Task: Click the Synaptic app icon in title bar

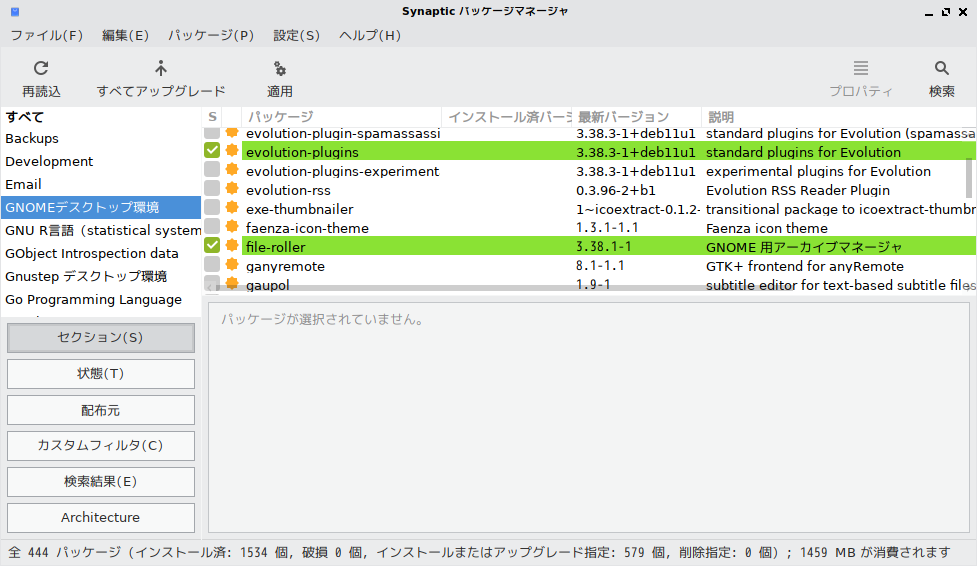Action: (15, 11)
